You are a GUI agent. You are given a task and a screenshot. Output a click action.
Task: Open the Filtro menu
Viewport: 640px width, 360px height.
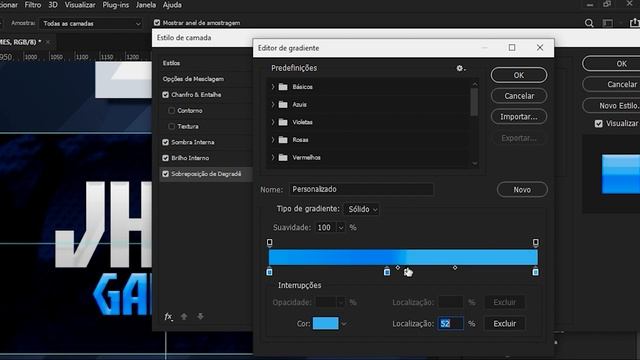(x=33, y=5)
